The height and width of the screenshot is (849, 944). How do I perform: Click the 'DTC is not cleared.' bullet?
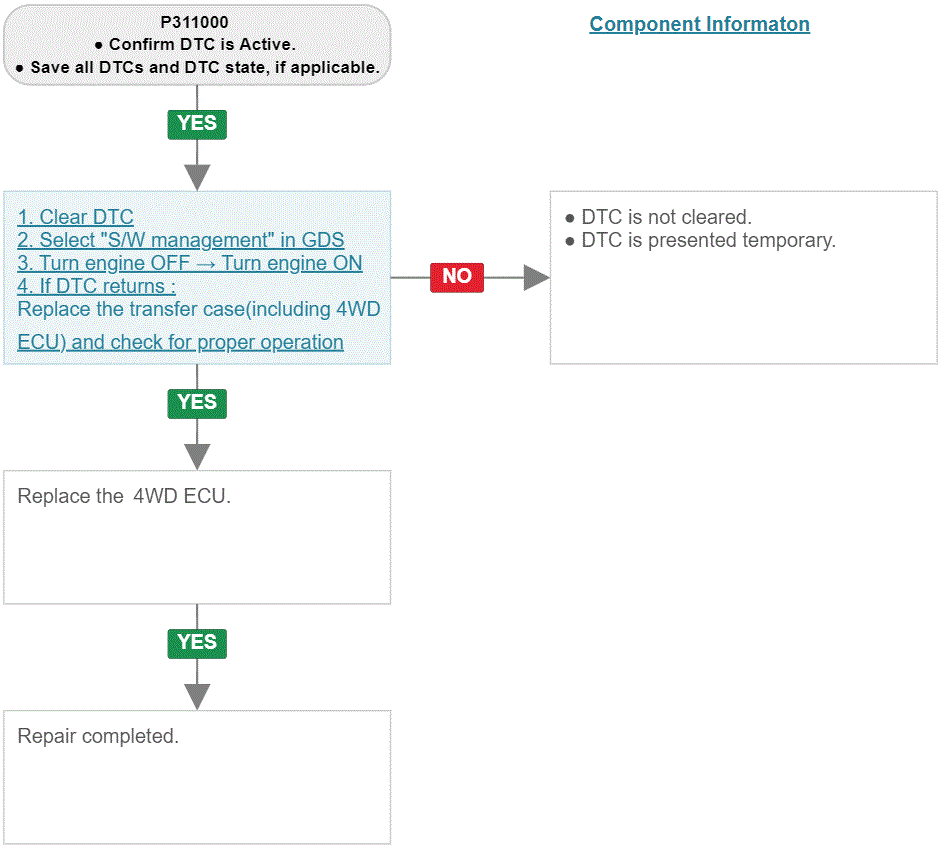click(659, 217)
